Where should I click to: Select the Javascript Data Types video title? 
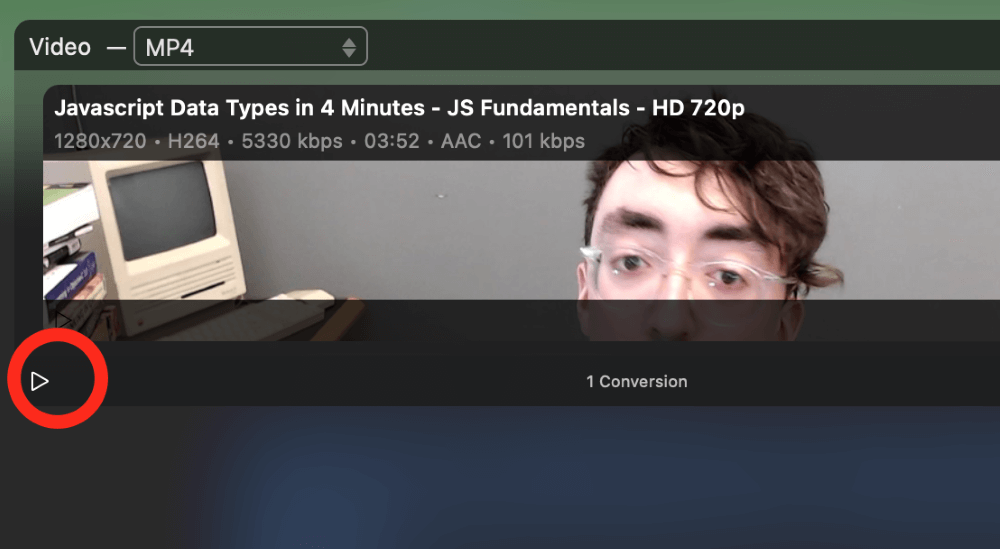click(x=399, y=108)
